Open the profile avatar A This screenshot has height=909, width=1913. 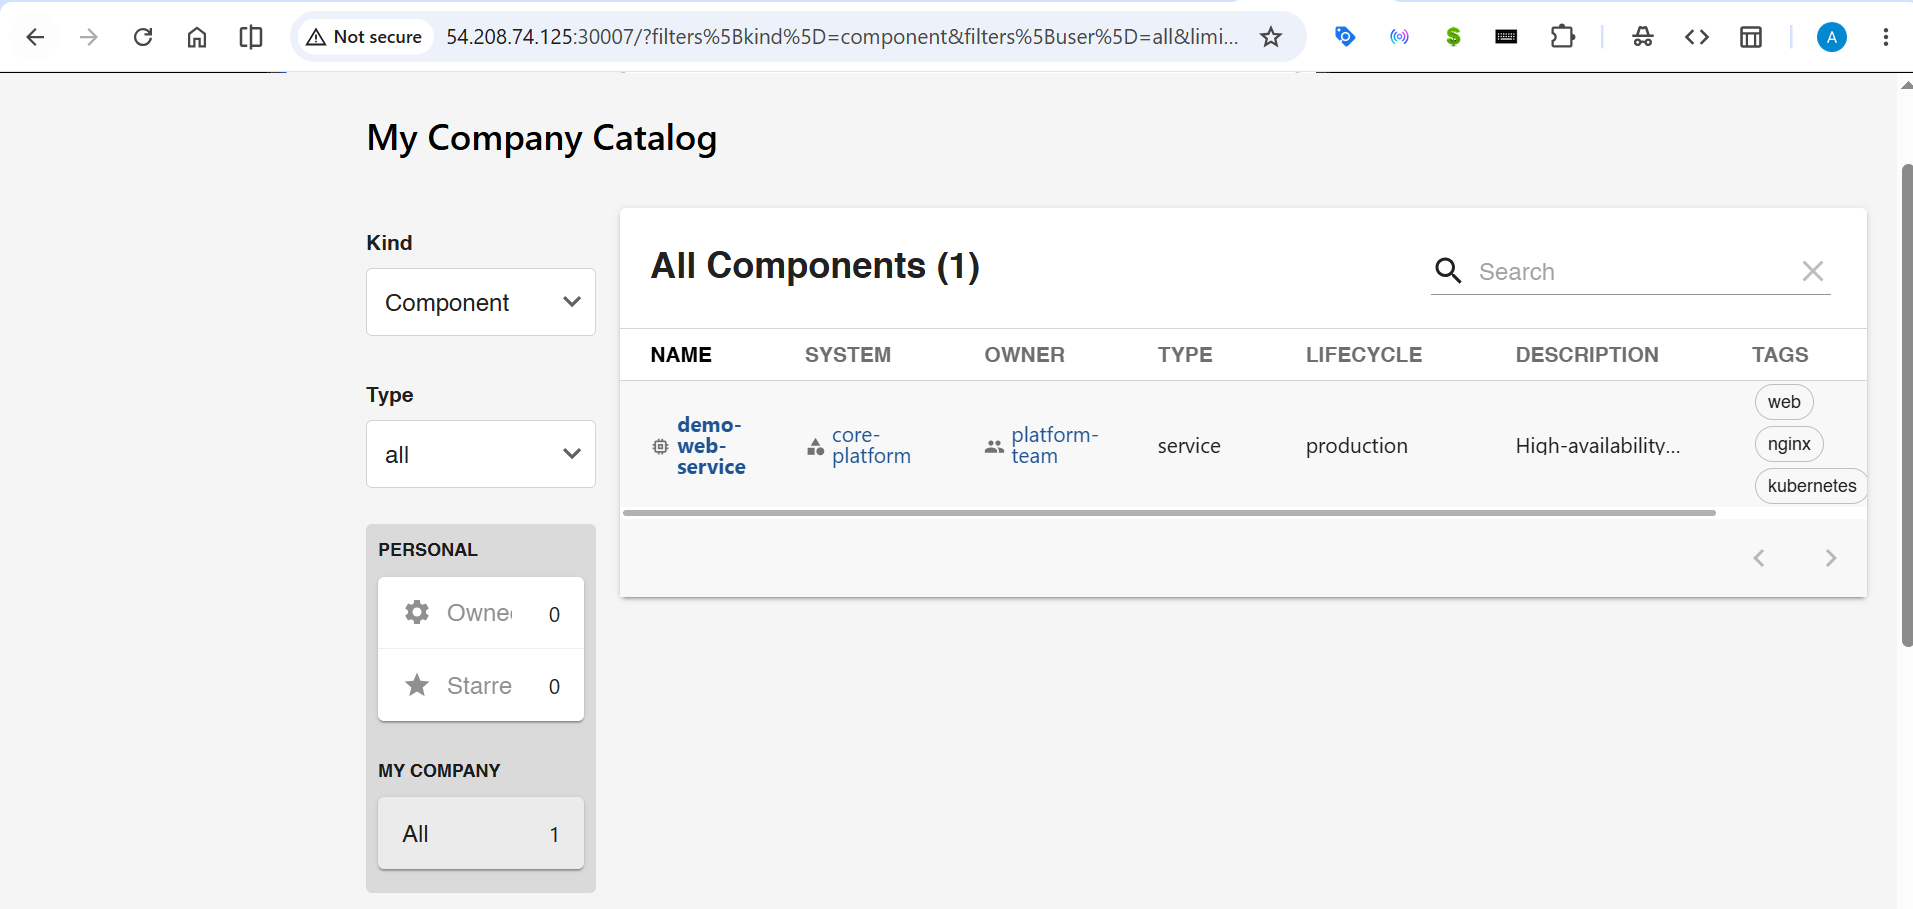(1831, 37)
